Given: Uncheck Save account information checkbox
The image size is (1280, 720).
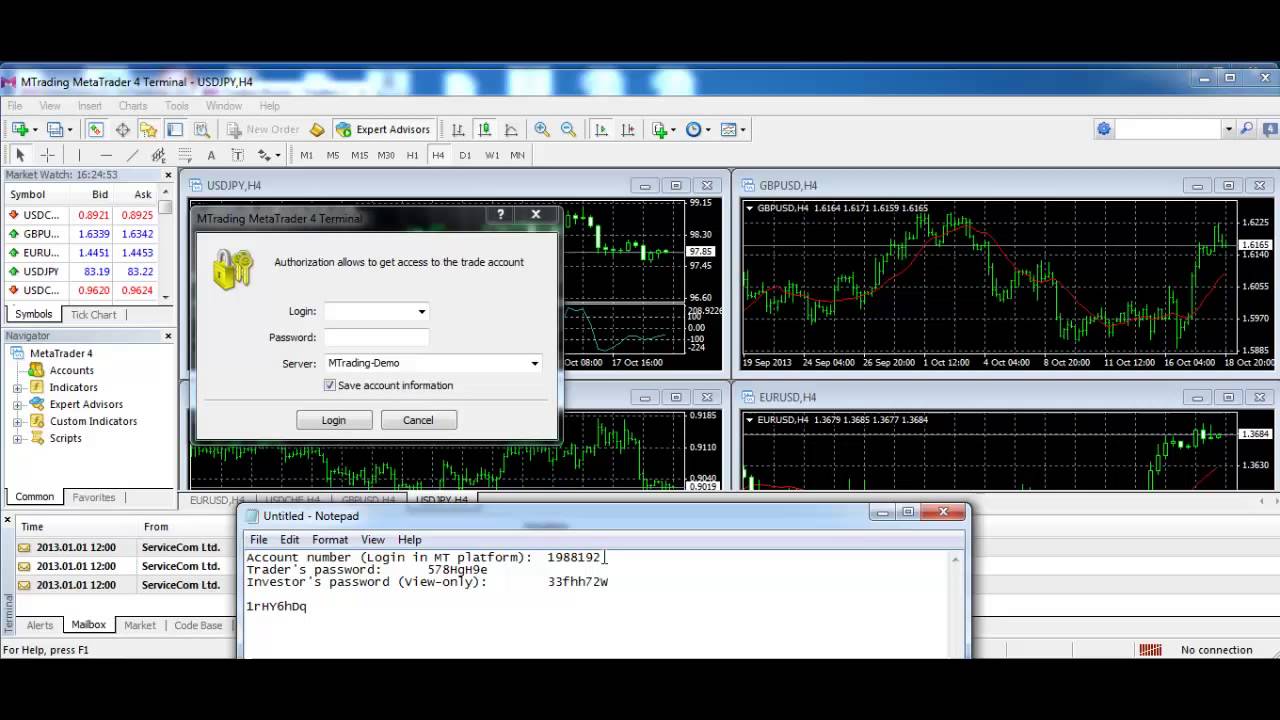Looking at the screenshot, I should [330, 385].
